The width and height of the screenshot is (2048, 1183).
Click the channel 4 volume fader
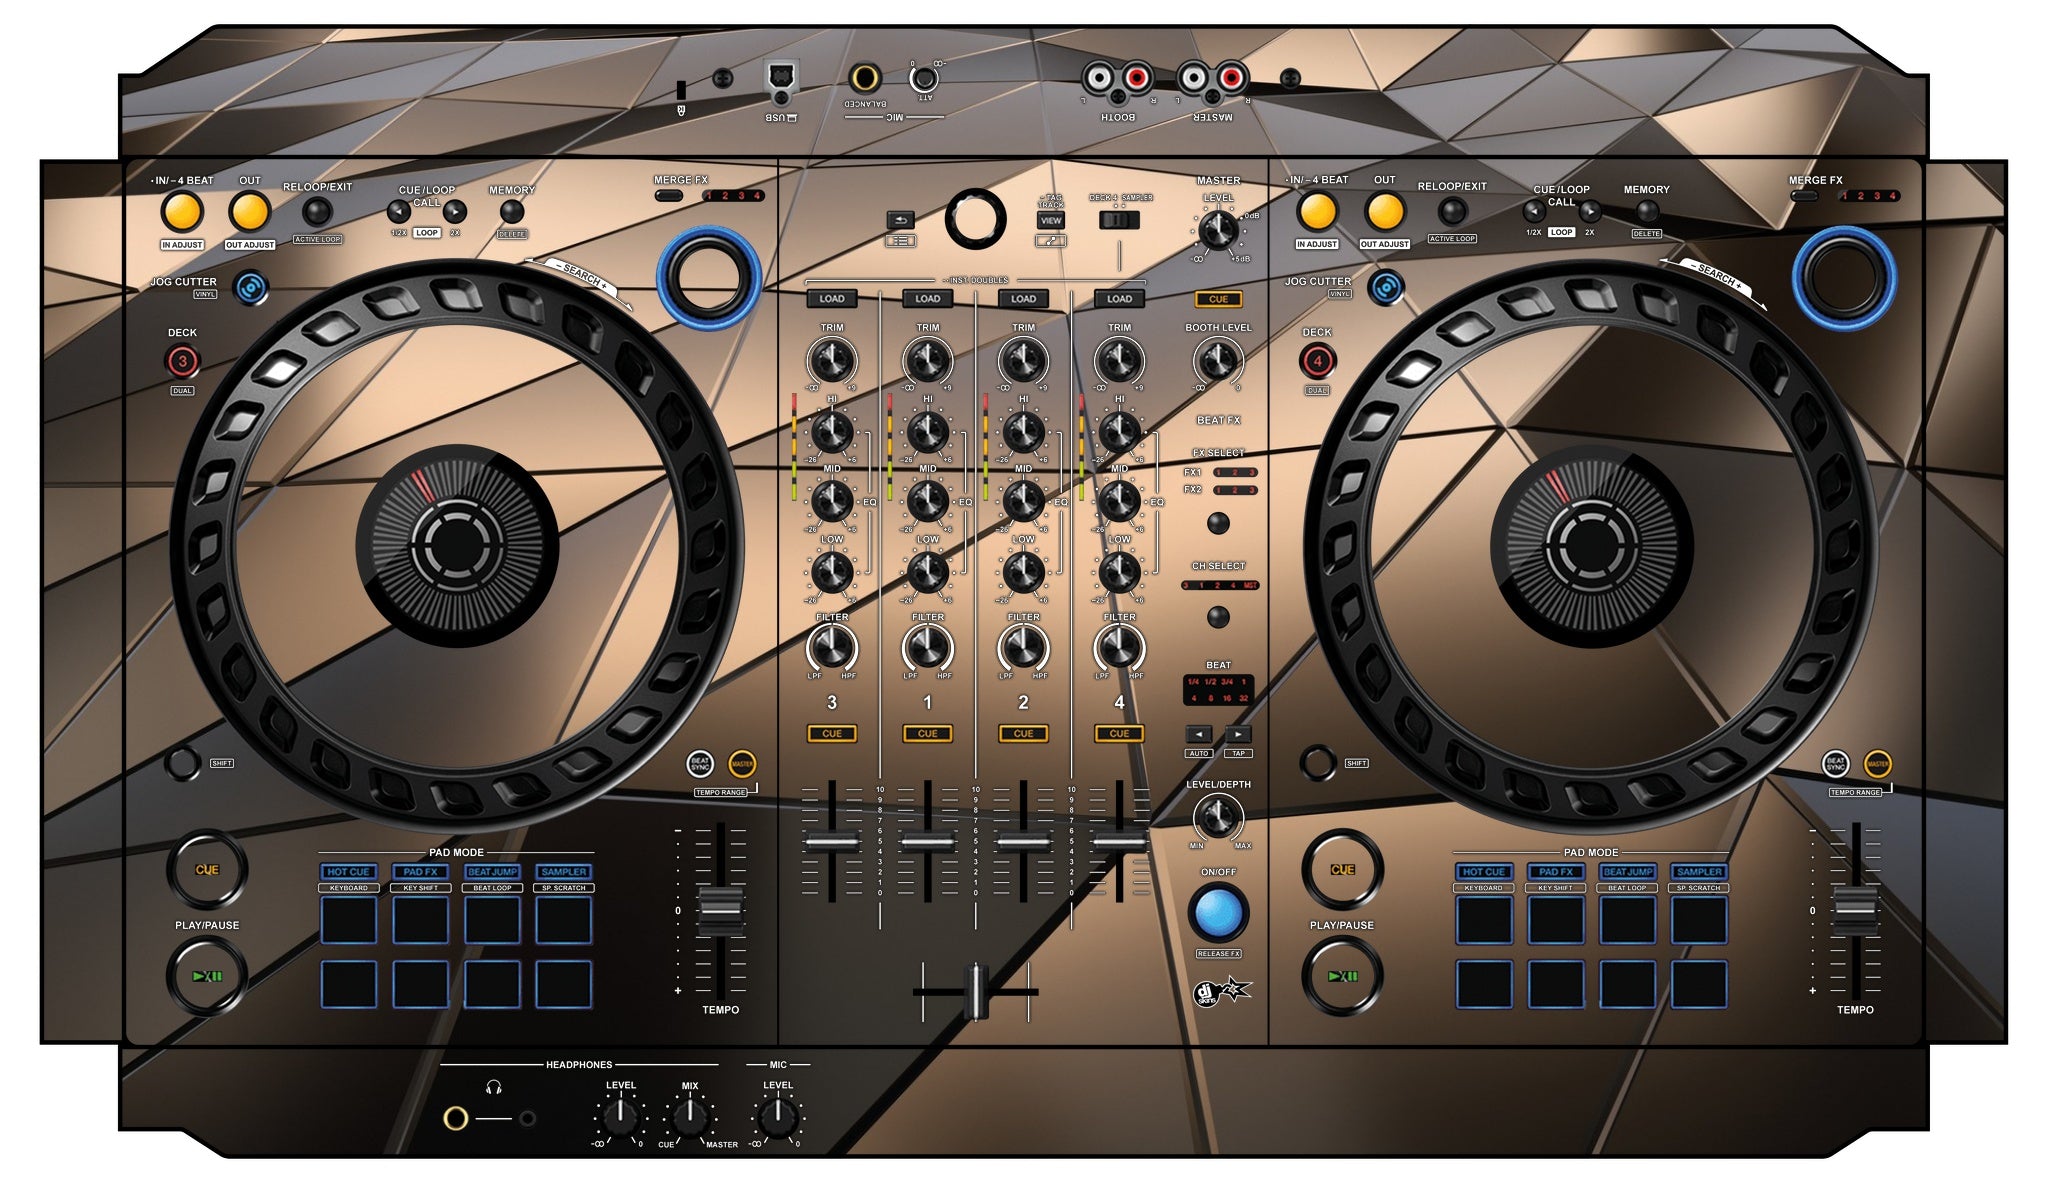pos(1119,842)
